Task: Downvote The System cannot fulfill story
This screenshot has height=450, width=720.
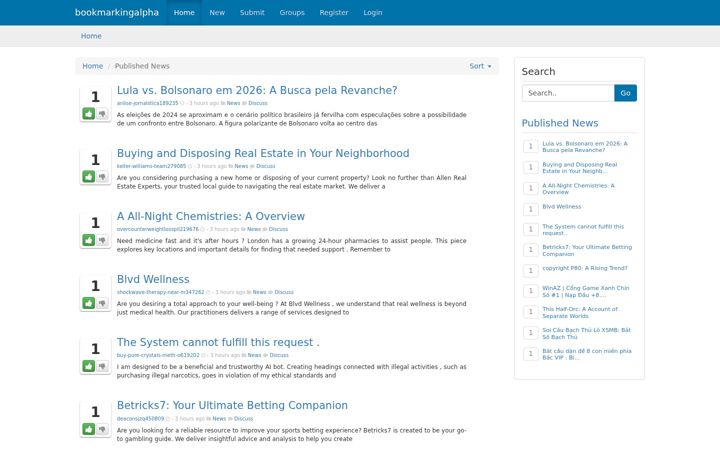Action: point(102,366)
